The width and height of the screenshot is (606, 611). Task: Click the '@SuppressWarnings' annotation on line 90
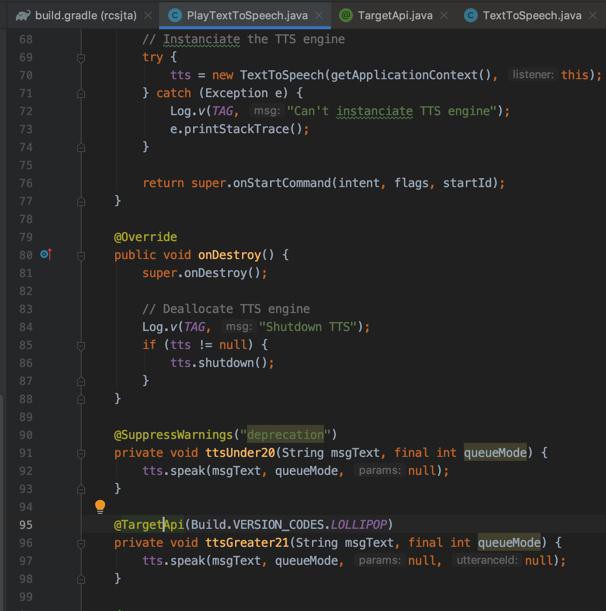point(173,434)
